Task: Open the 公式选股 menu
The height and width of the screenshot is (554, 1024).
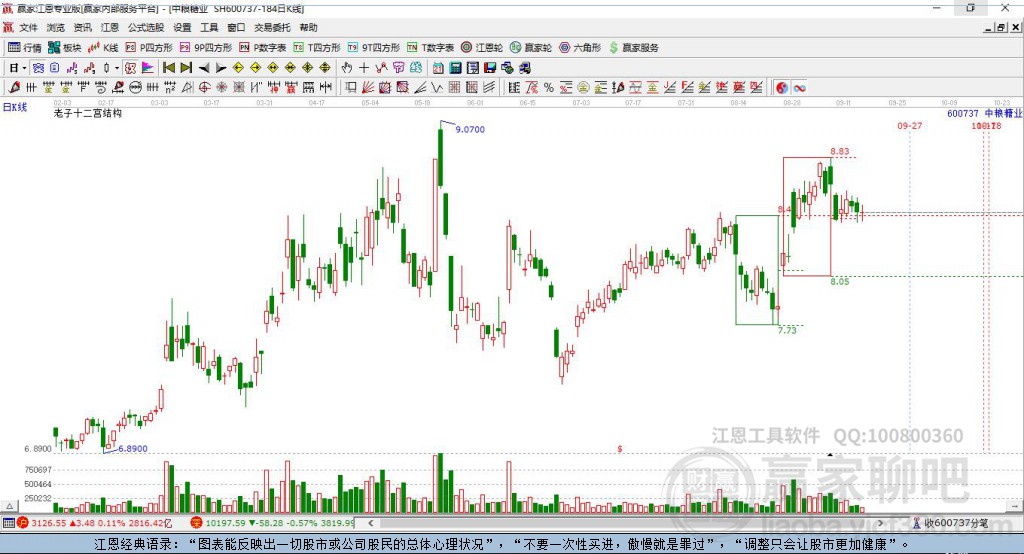Action: (x=146, y=27)
